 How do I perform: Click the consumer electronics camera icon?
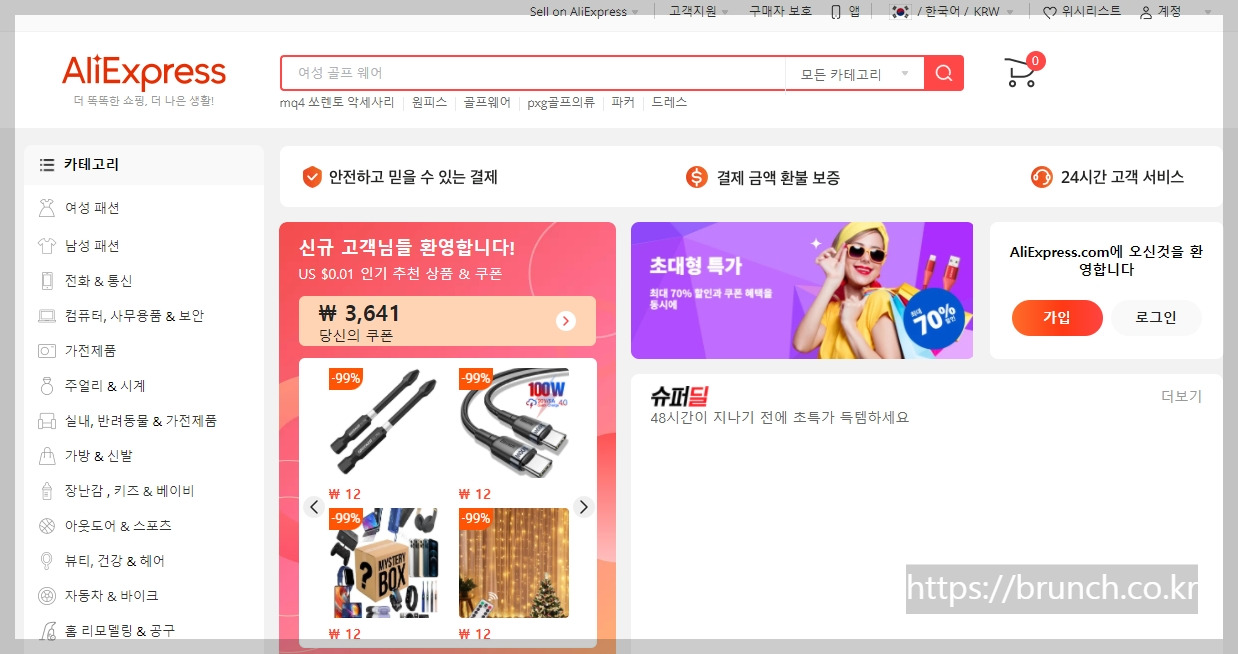click(x=47, y=351)
